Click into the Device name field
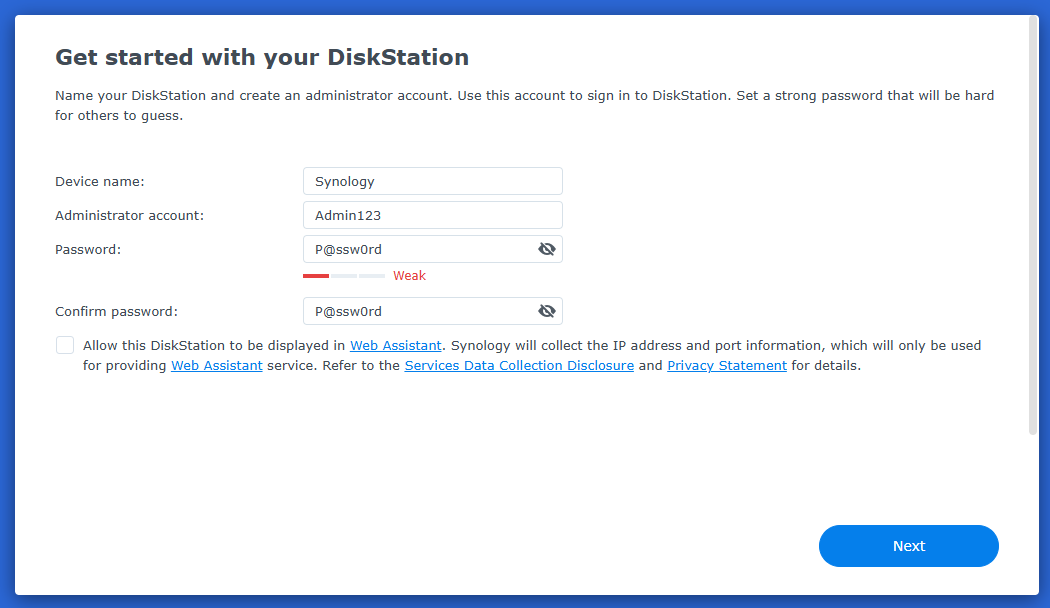This screenshot has height=608, width=1050. point(432,181)
